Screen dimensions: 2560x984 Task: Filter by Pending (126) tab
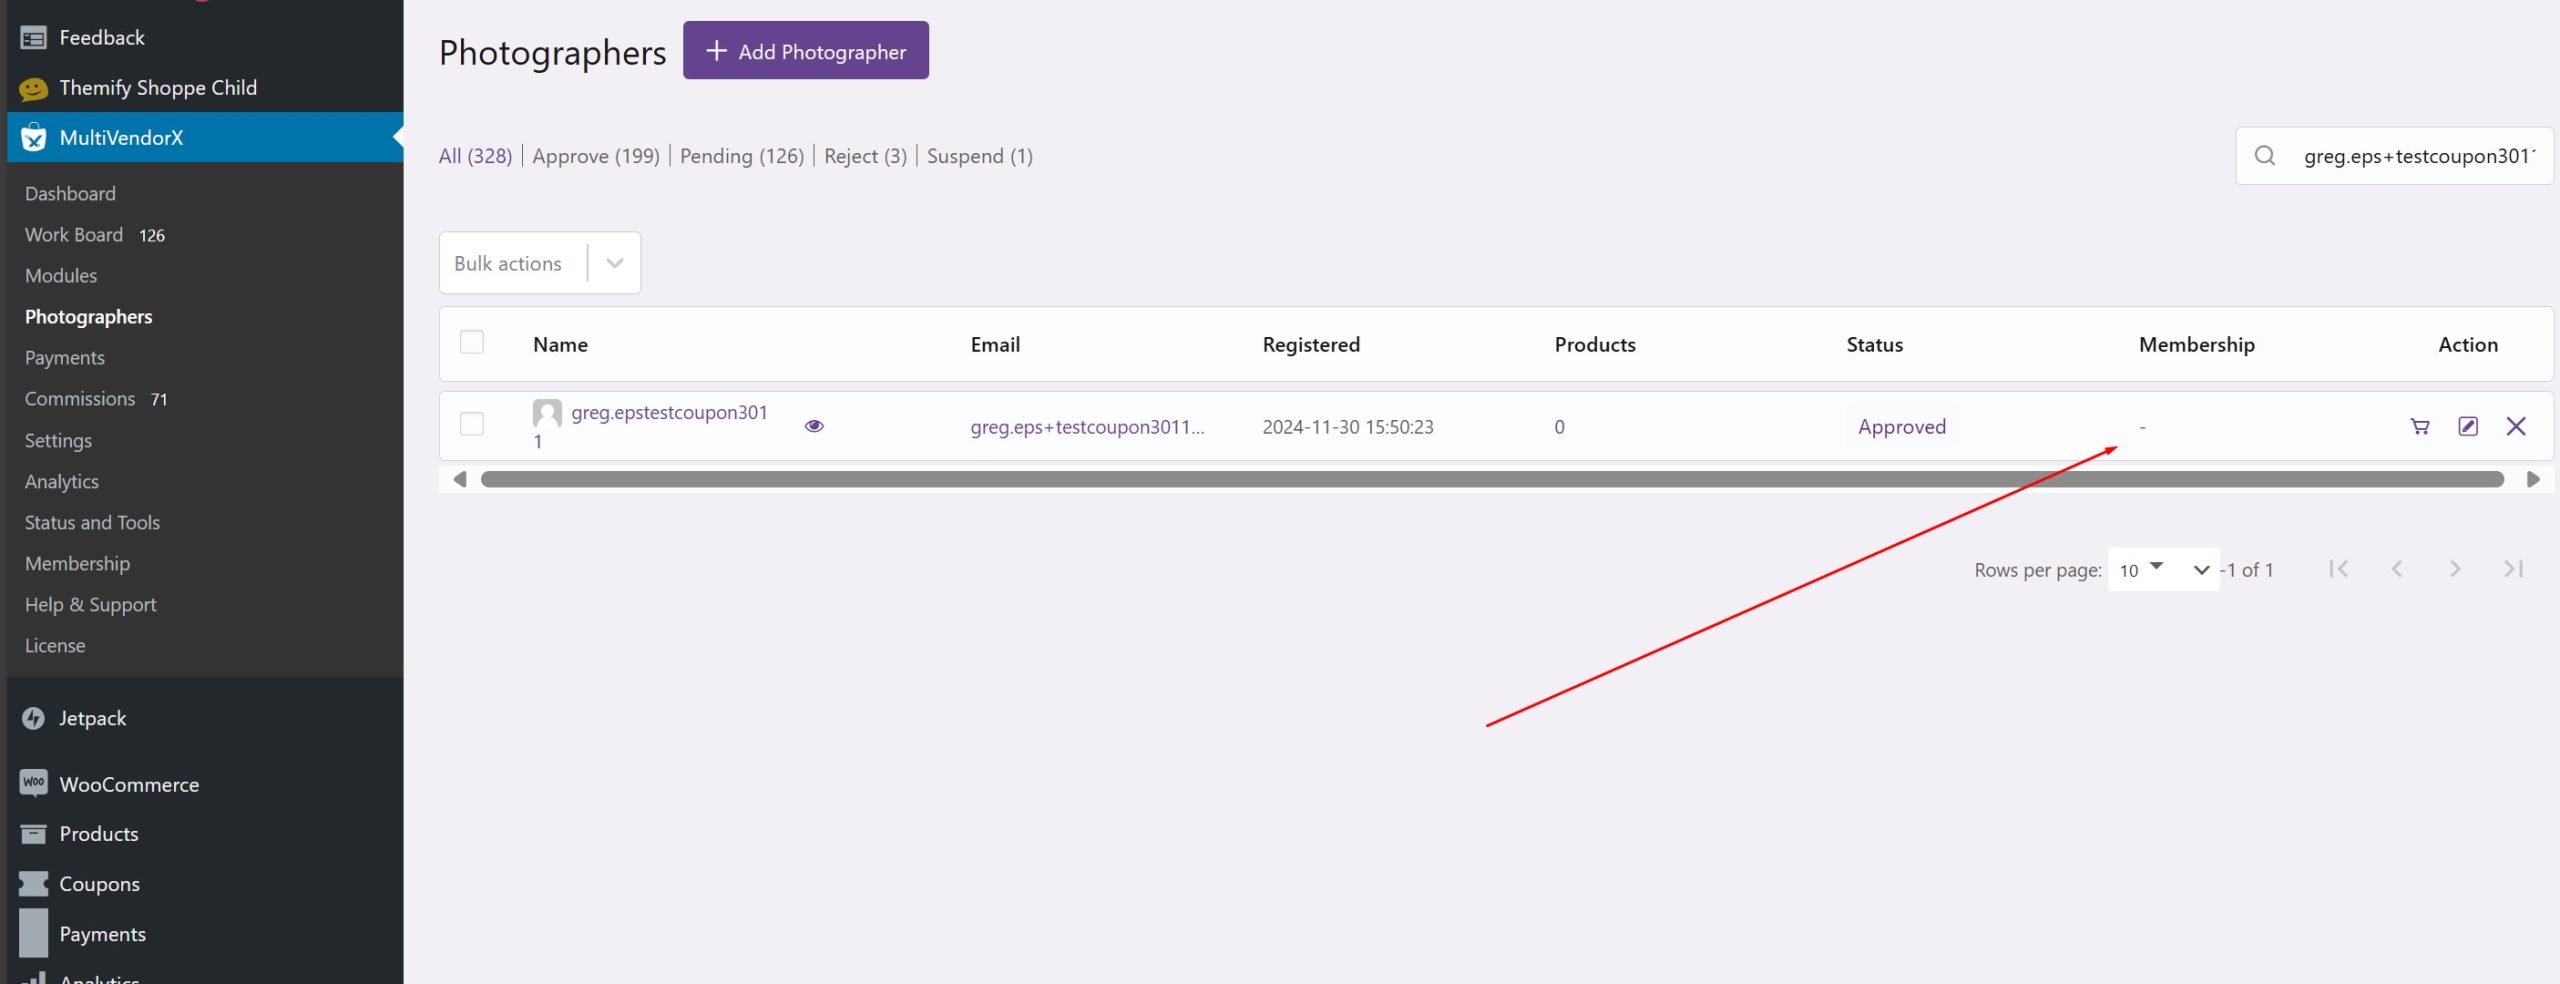(x=741, y=156)
